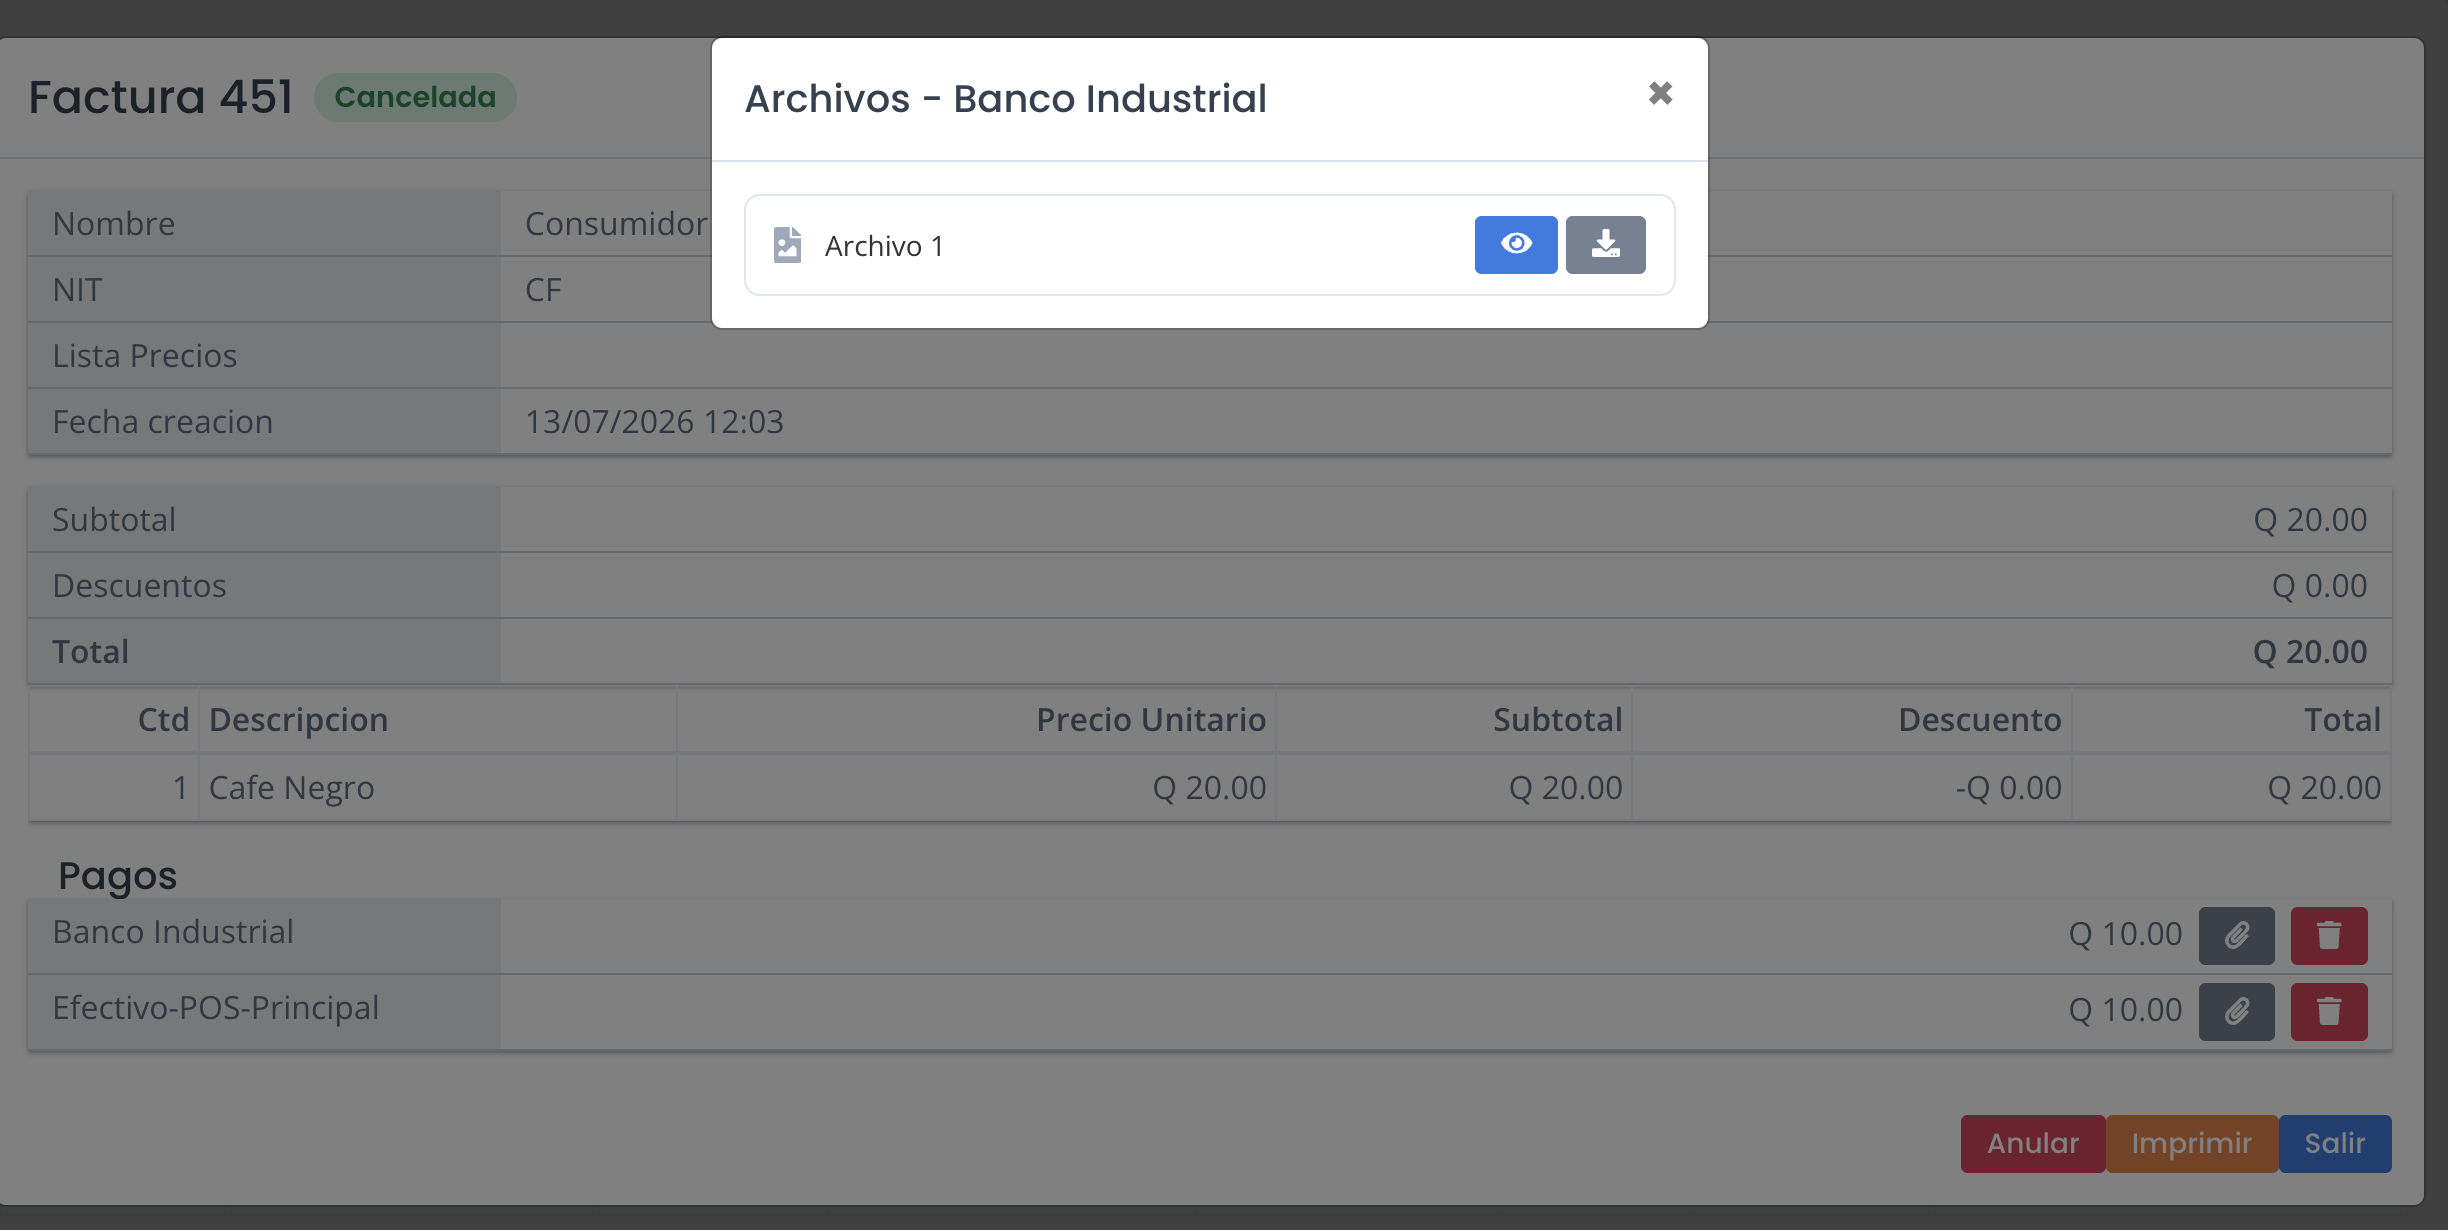Select the Archivo 1 file name

[x=884, y=246]
